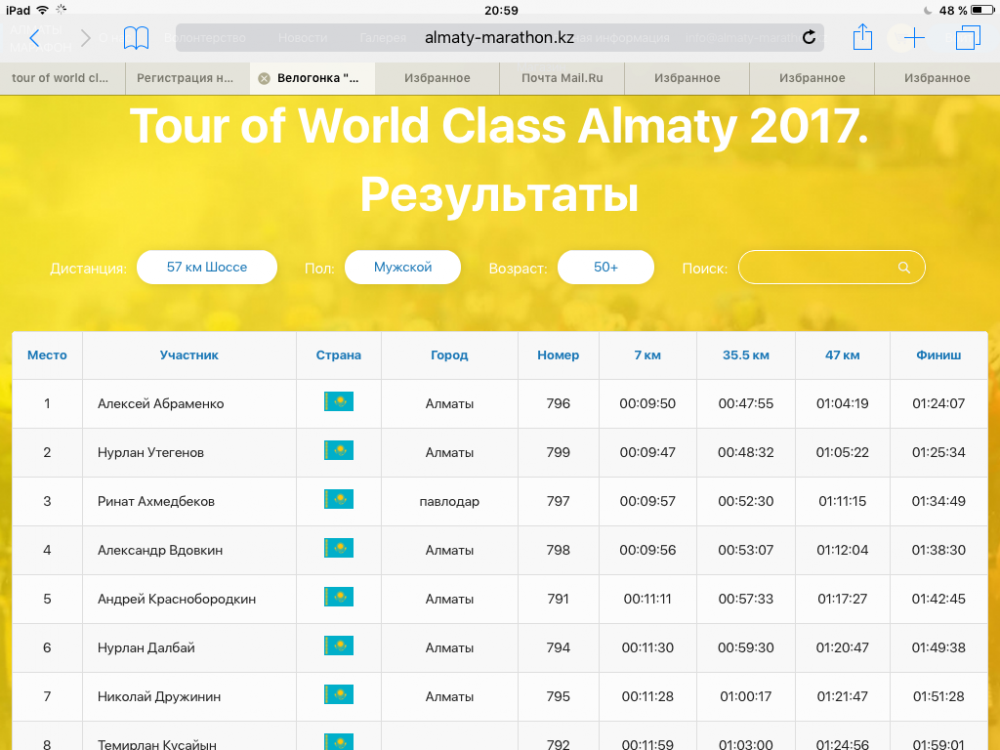Sort table by Участник column header
Viewport: 1000px width, 750px height.
click(189, 355)
